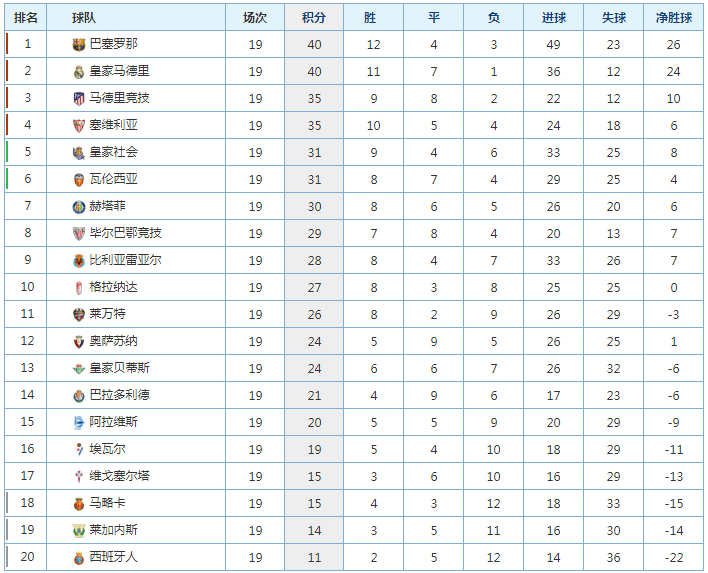Sort by the 积分 points column header
This screenshot has width=708, height=573.
tap(314, 18)
